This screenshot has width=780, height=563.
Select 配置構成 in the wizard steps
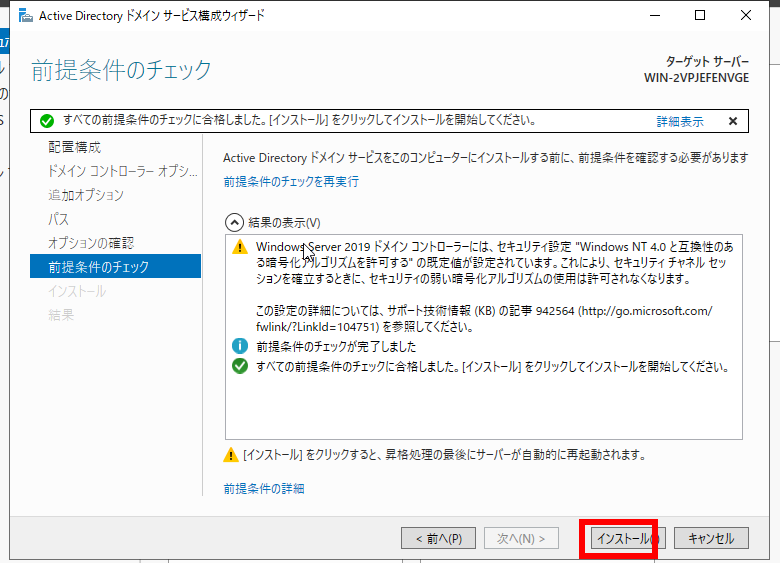click(x=75, y=147)
